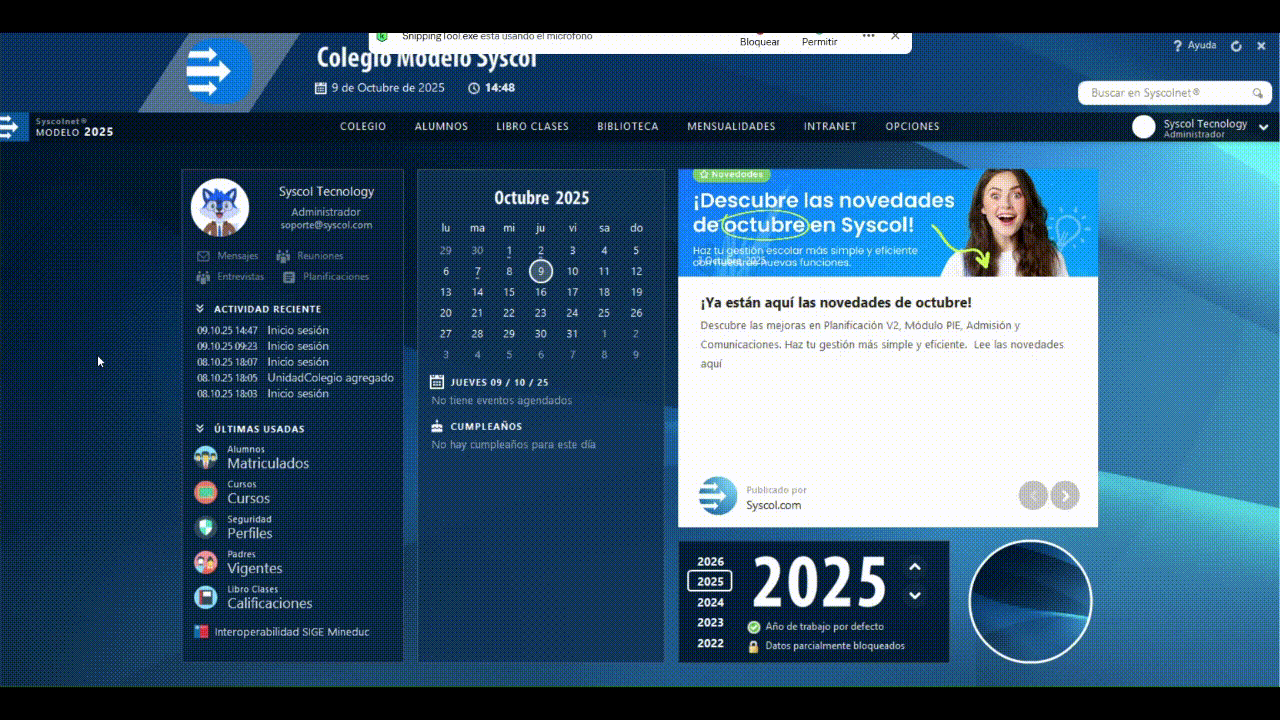Open Libro Clases Calificaciones icon
Viewport: 1280px width, 720px height.
(x=205, y=597)
